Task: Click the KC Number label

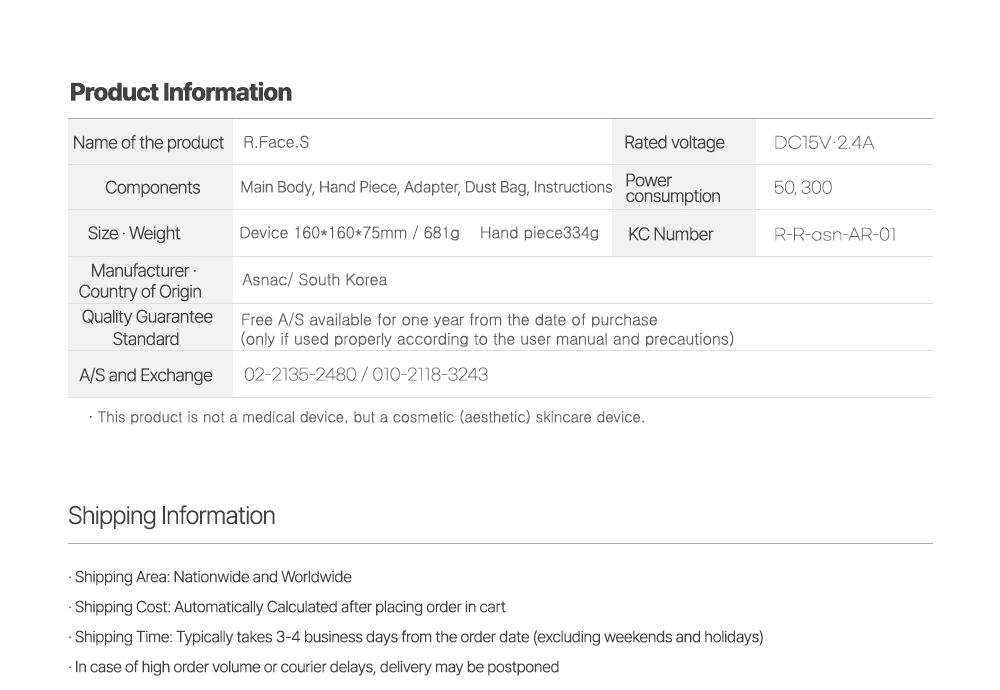Action: point(670,235)
